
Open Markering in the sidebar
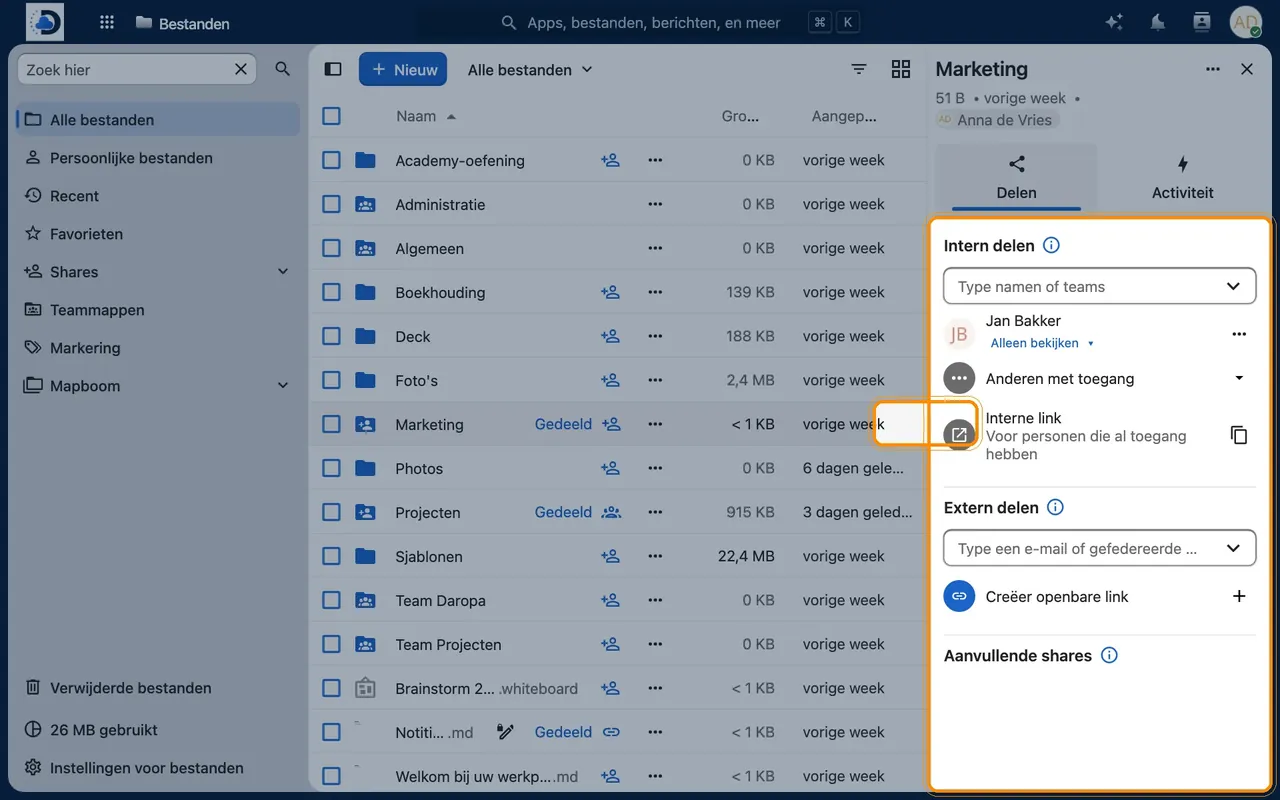click(158, 348)
